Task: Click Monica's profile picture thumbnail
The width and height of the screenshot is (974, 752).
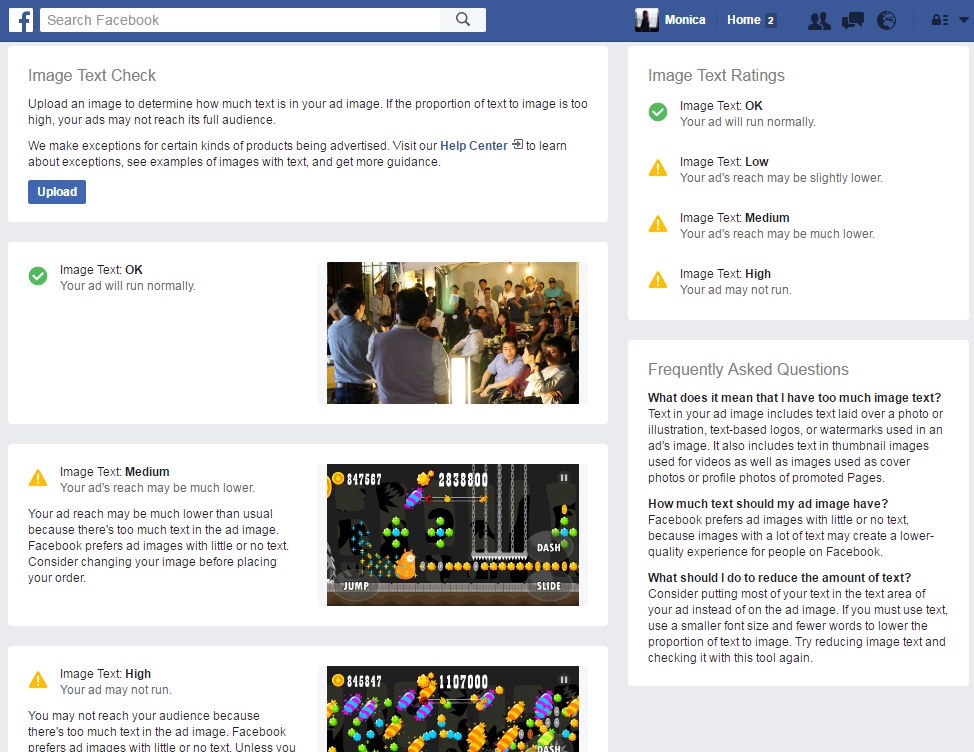Action: pos(646,19)
